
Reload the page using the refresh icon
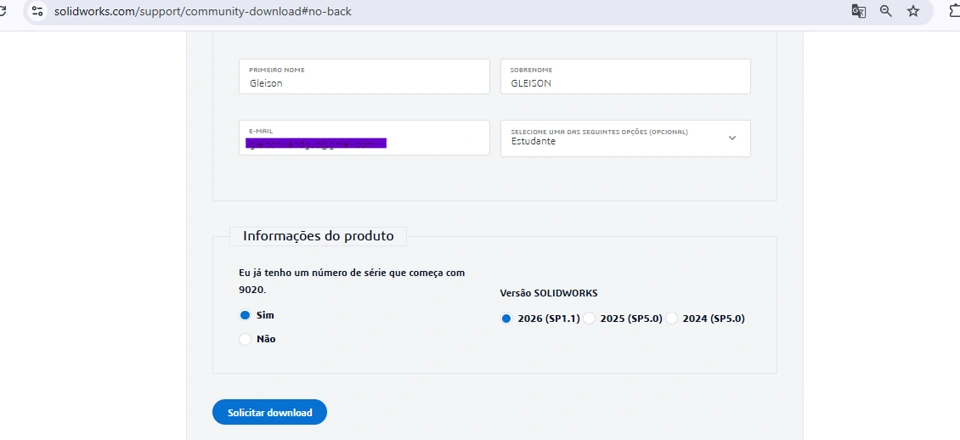2,11
